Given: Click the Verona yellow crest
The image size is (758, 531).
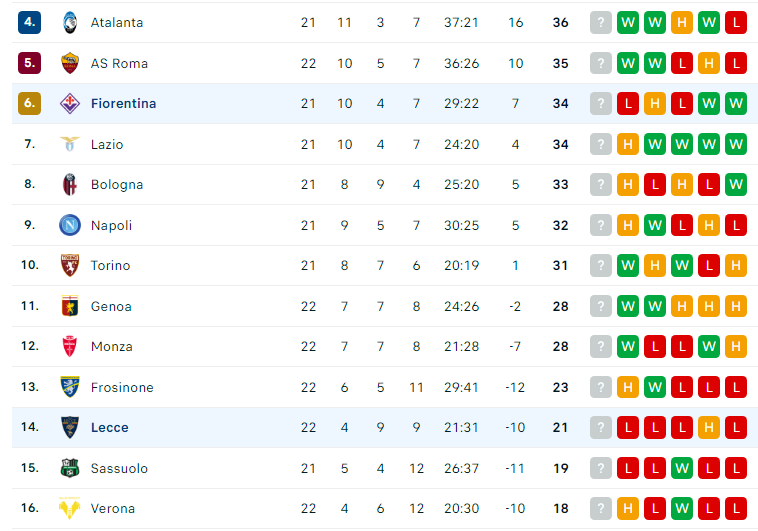Looking at the screenshot, I should 70,508.
